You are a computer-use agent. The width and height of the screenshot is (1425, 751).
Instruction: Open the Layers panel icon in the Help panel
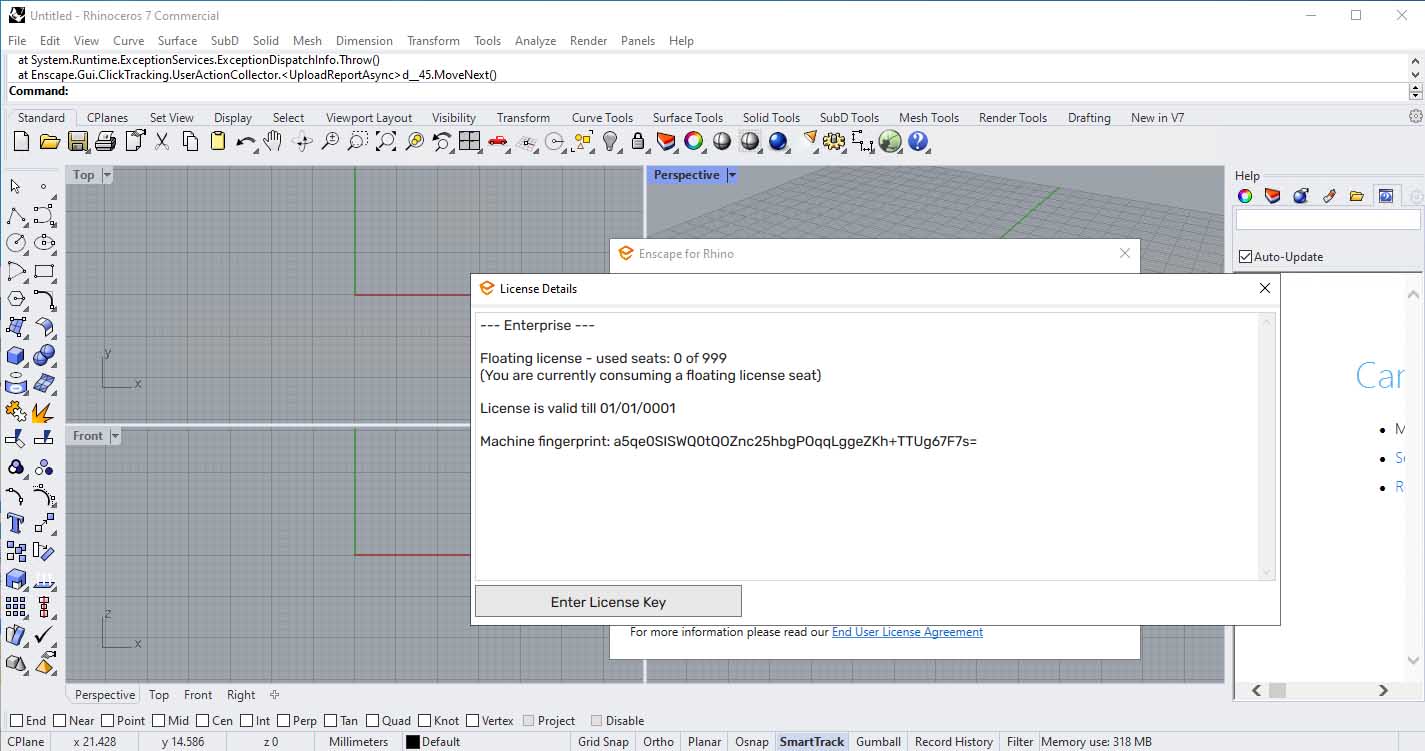[x=1272, y=196]
